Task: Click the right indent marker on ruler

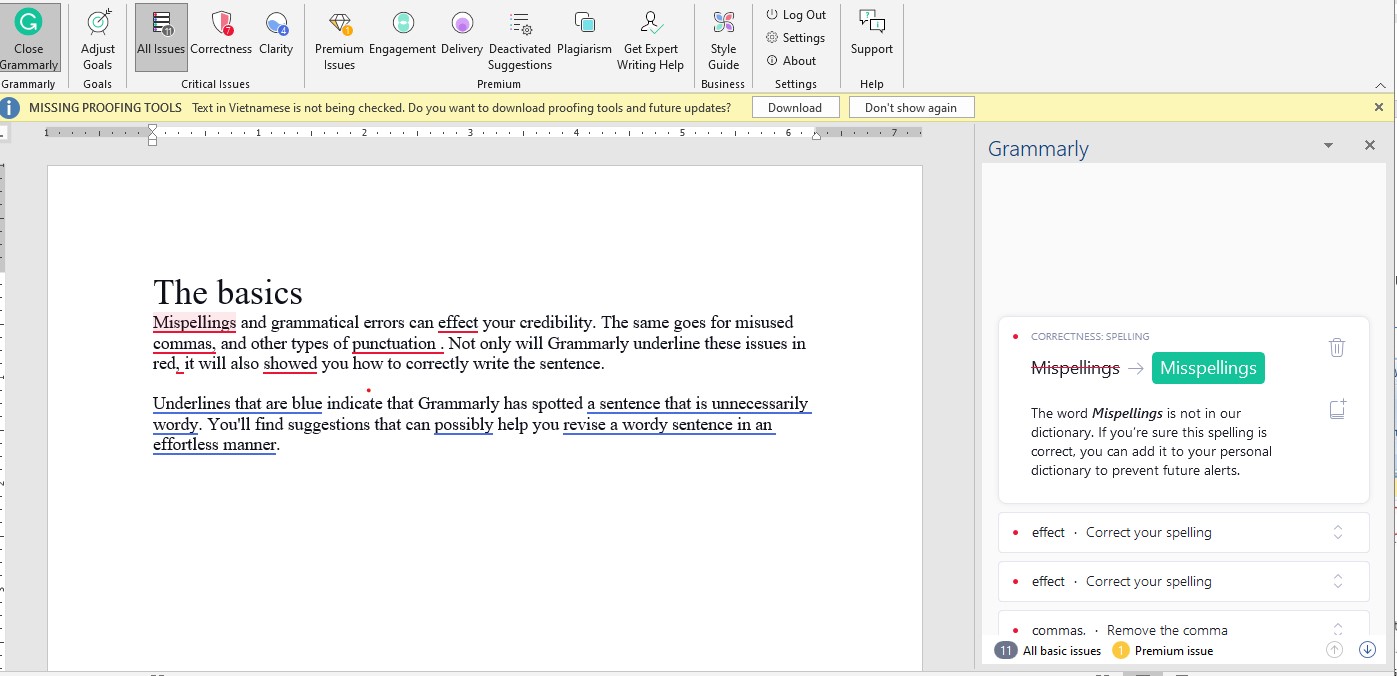Action: pyautogui.click(x=816, y=136)
